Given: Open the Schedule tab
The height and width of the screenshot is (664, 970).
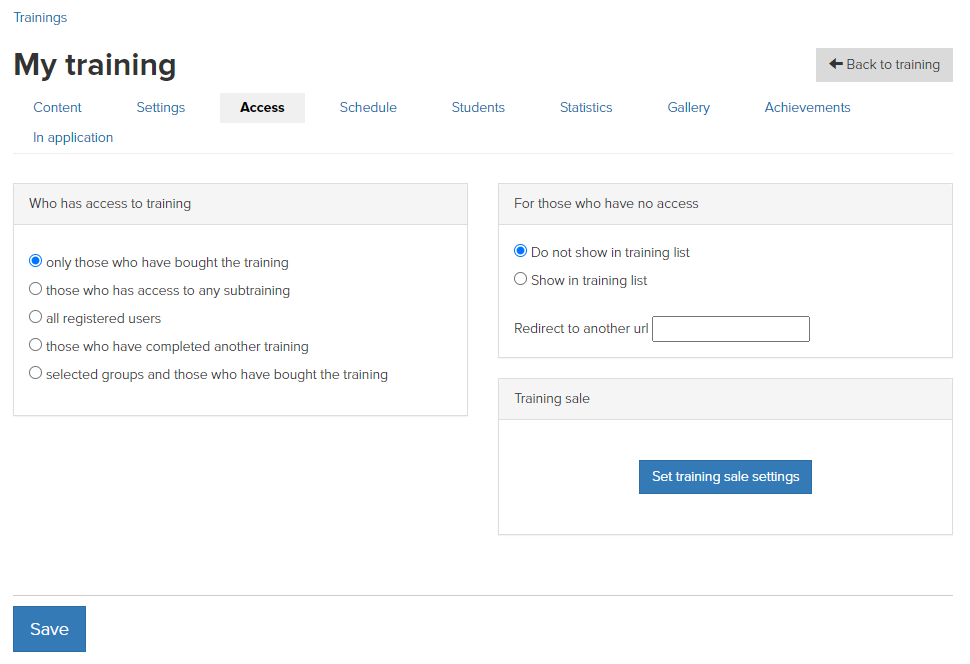Looking at the screenshot, I should 368,108.
